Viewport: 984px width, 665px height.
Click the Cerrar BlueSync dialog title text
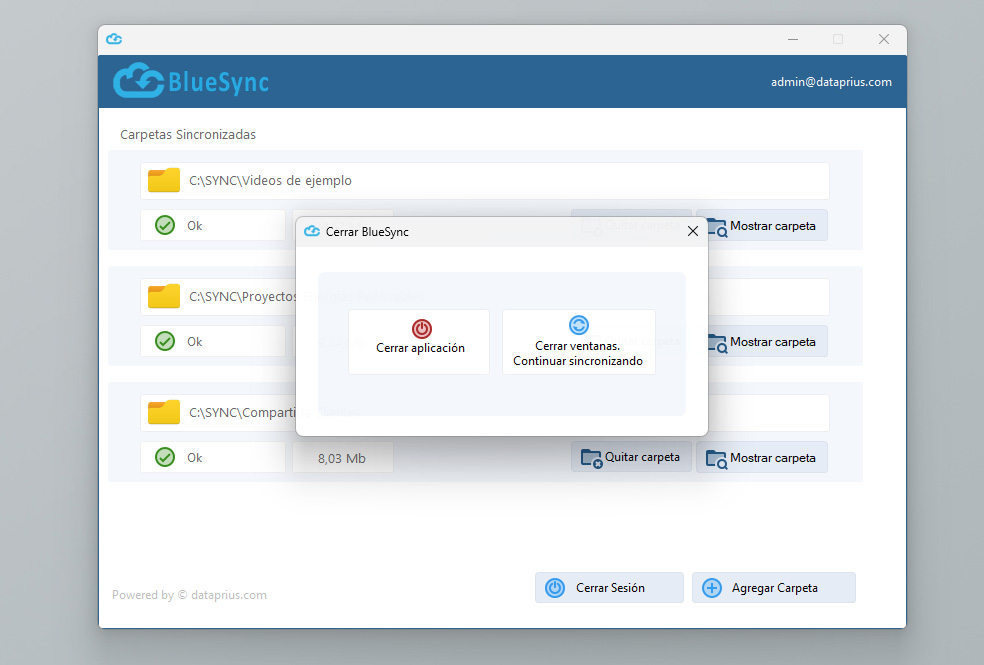(367, 232)
